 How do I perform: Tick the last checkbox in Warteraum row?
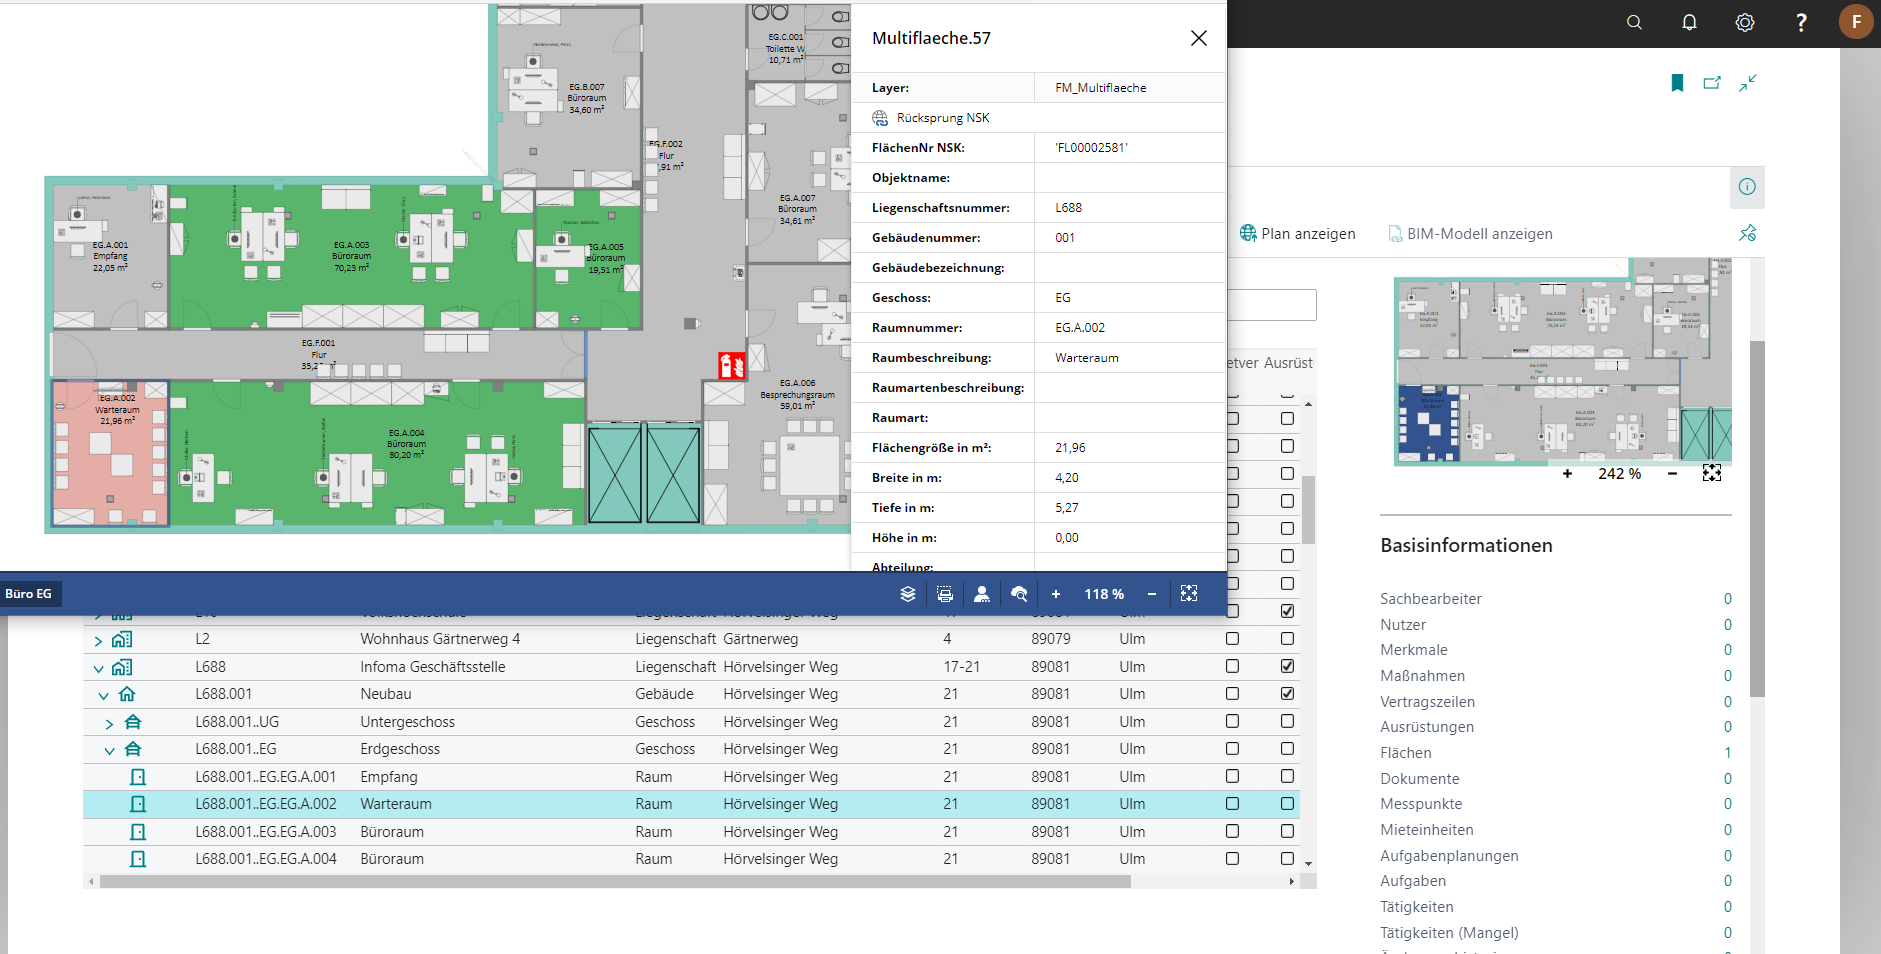[1287, 804]
